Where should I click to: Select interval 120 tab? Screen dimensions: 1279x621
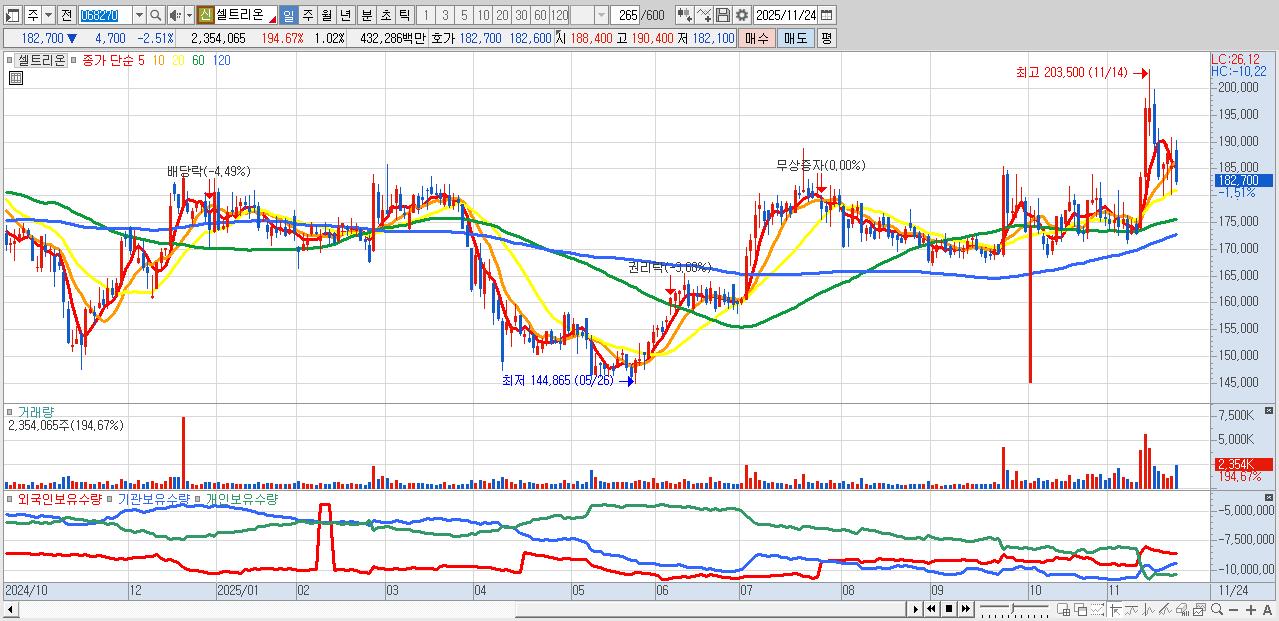tap(559, 15)
